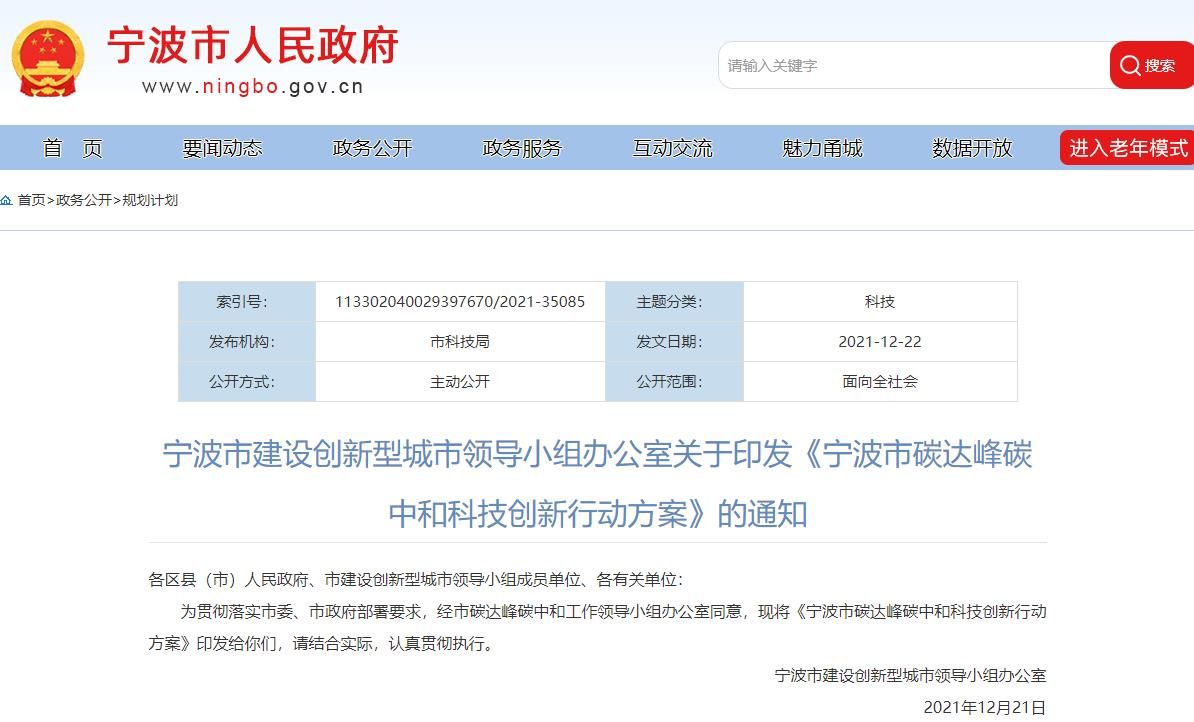Follow the 首页 breadcrumb link

(x=31, y=200)
